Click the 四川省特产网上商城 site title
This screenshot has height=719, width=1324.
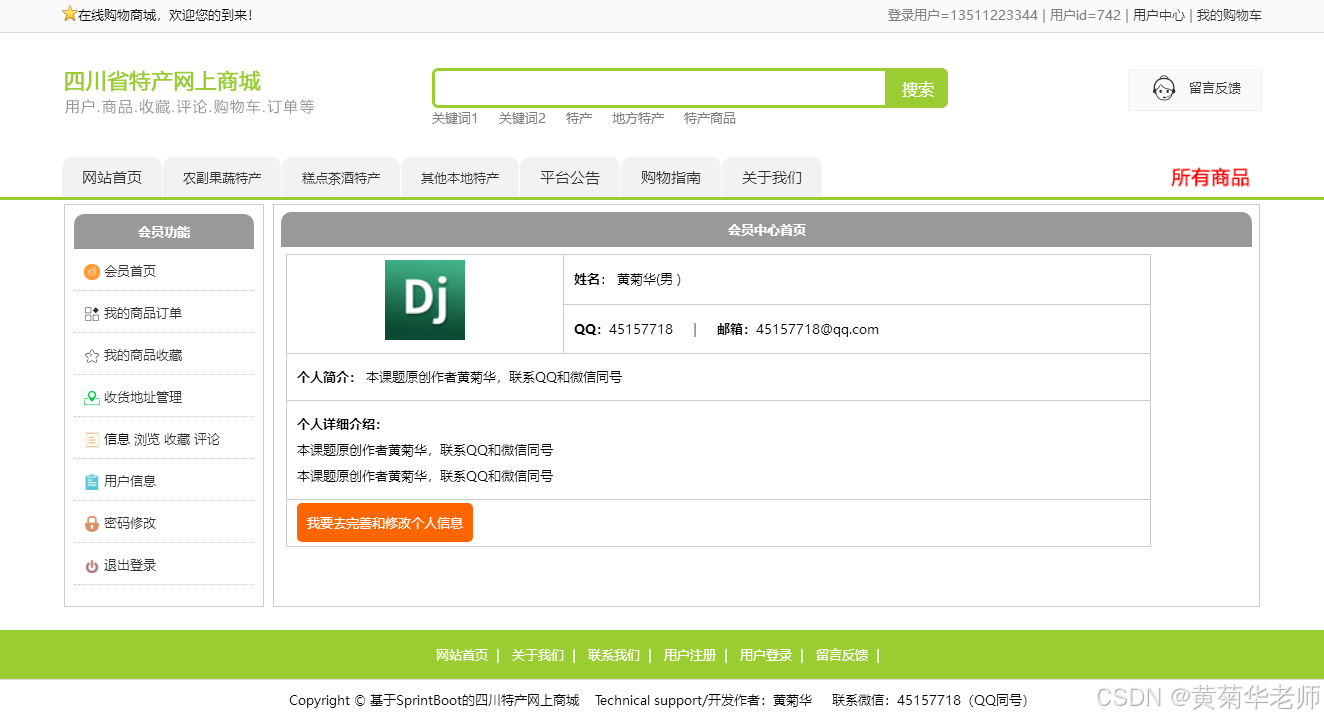[162, 81]
